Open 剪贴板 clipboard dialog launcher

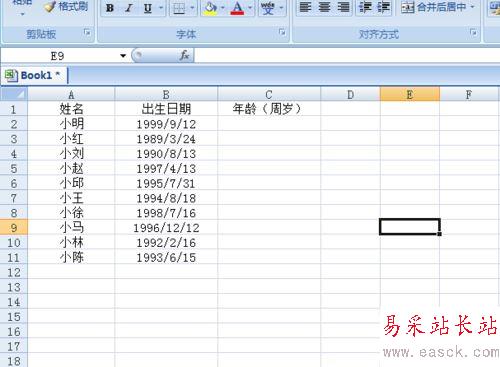(87, 32)
